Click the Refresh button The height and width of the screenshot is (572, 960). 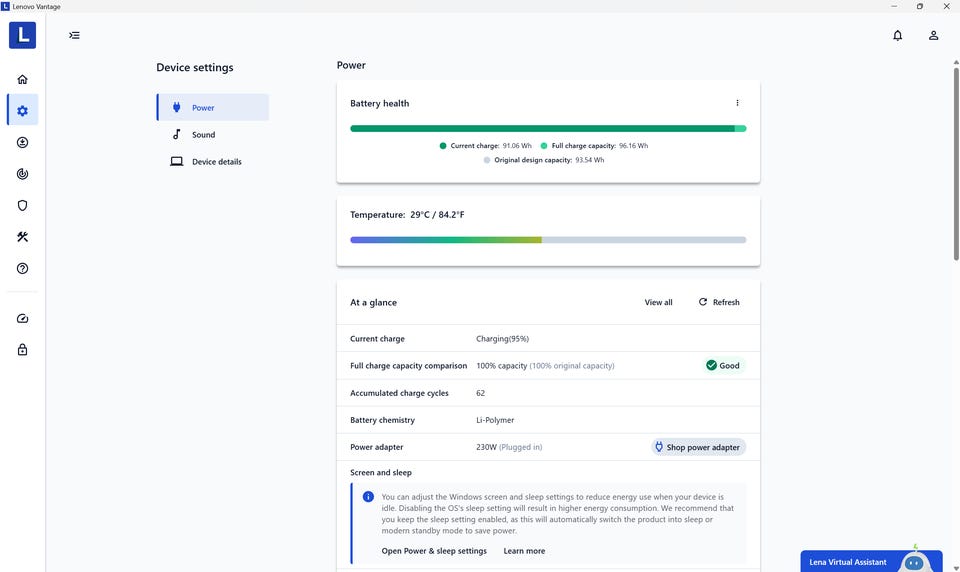pos(719,302)
